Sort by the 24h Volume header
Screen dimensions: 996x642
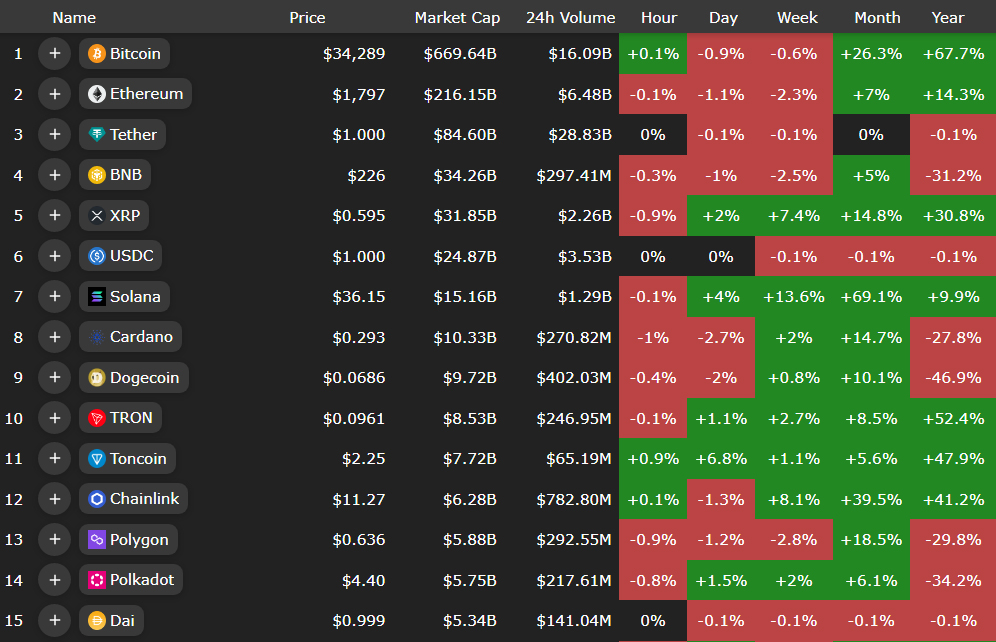pos(570,17)
